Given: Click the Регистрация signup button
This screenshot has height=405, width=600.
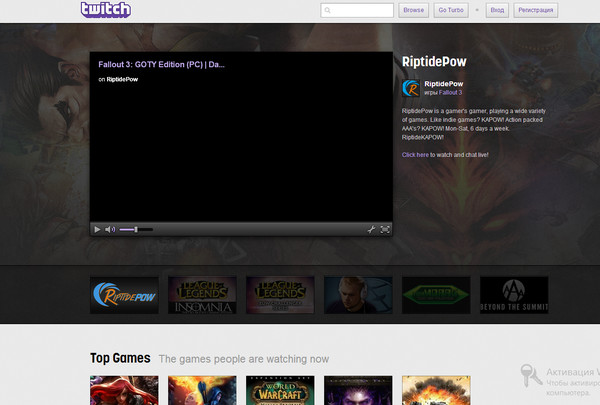Looking at the screenshot, I should tap(536, 10).
